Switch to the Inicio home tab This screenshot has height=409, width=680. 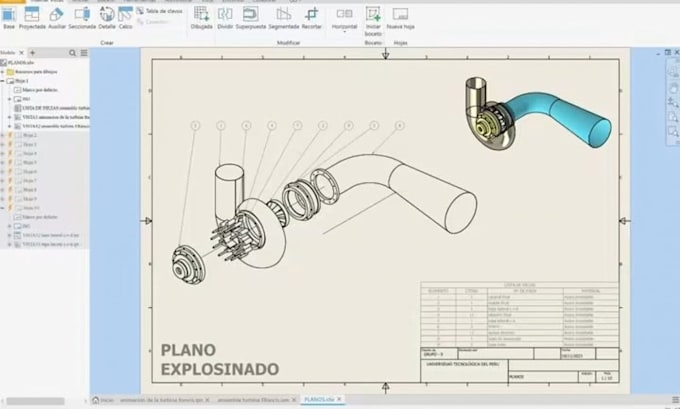[103, 400]
